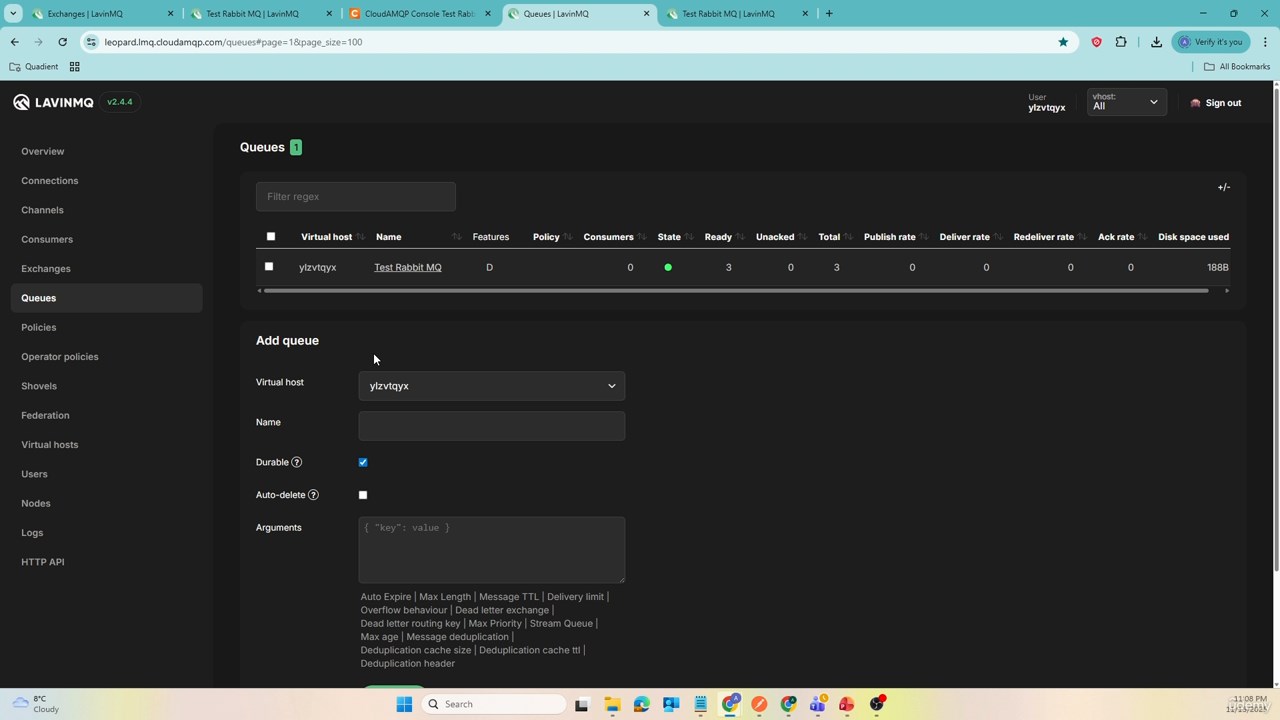Open Channels in the sidebar
This screenshot has width=1280, height=720.
click(x=42, y=210)
